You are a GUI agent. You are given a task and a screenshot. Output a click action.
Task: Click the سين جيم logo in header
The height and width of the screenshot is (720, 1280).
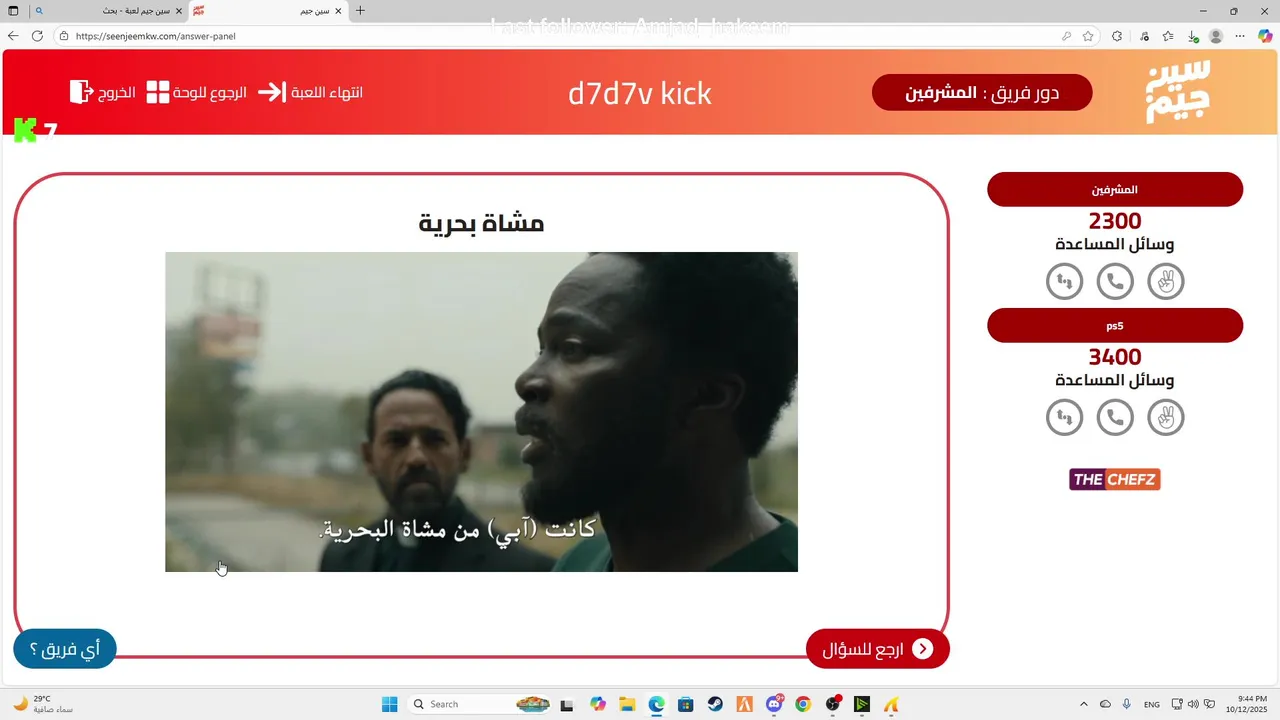pyautogui.click(x=1177, y=92)
